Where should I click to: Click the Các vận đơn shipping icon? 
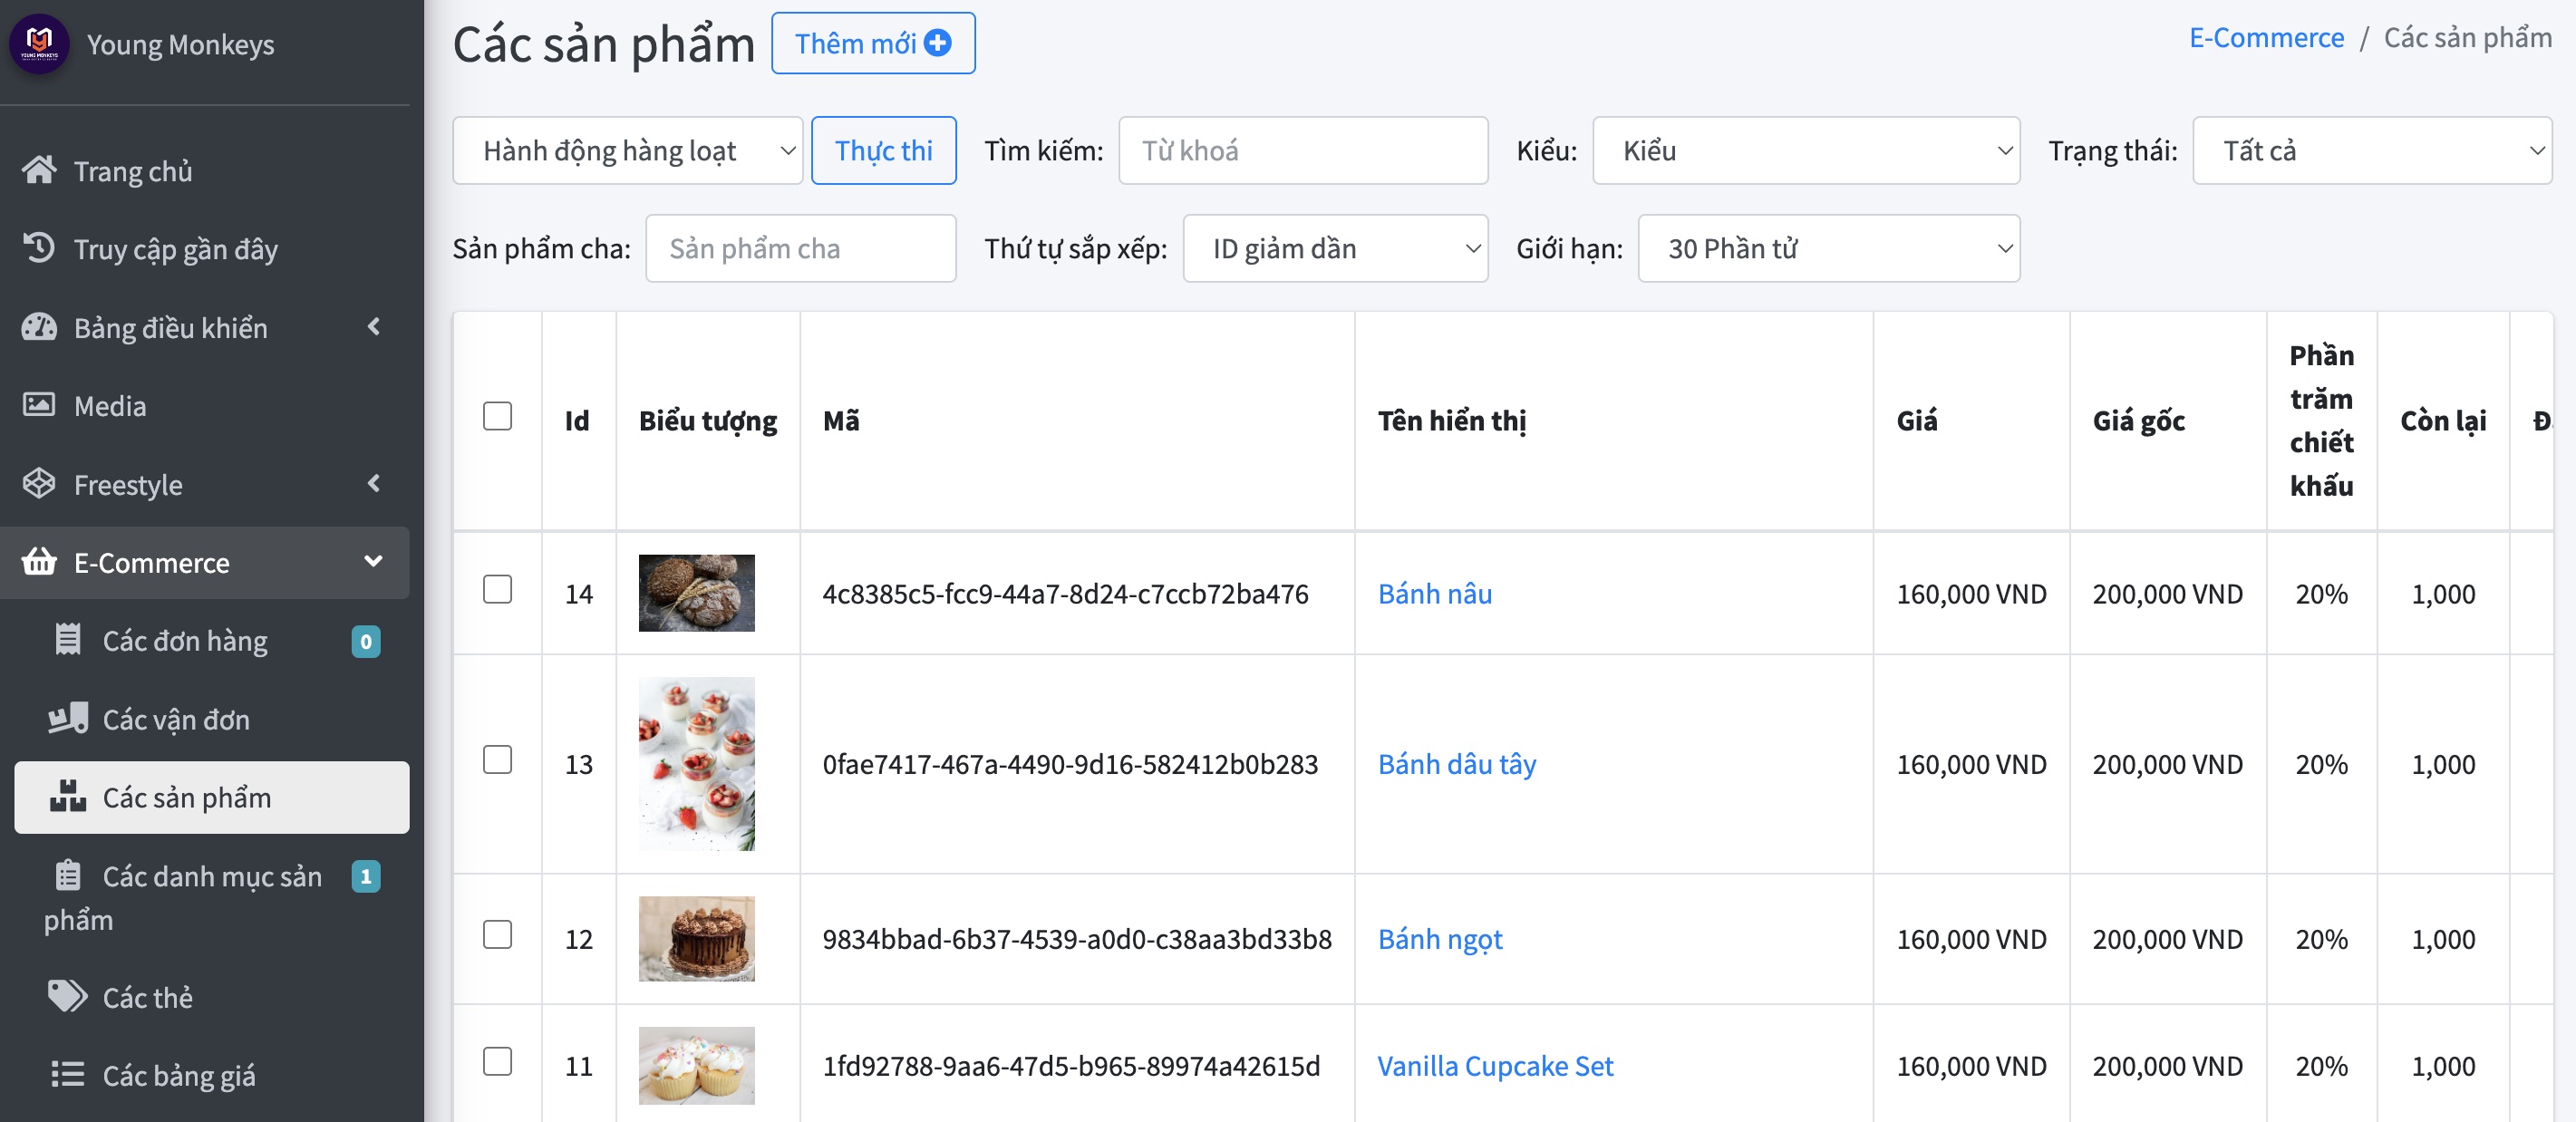[x=68, y=718]
